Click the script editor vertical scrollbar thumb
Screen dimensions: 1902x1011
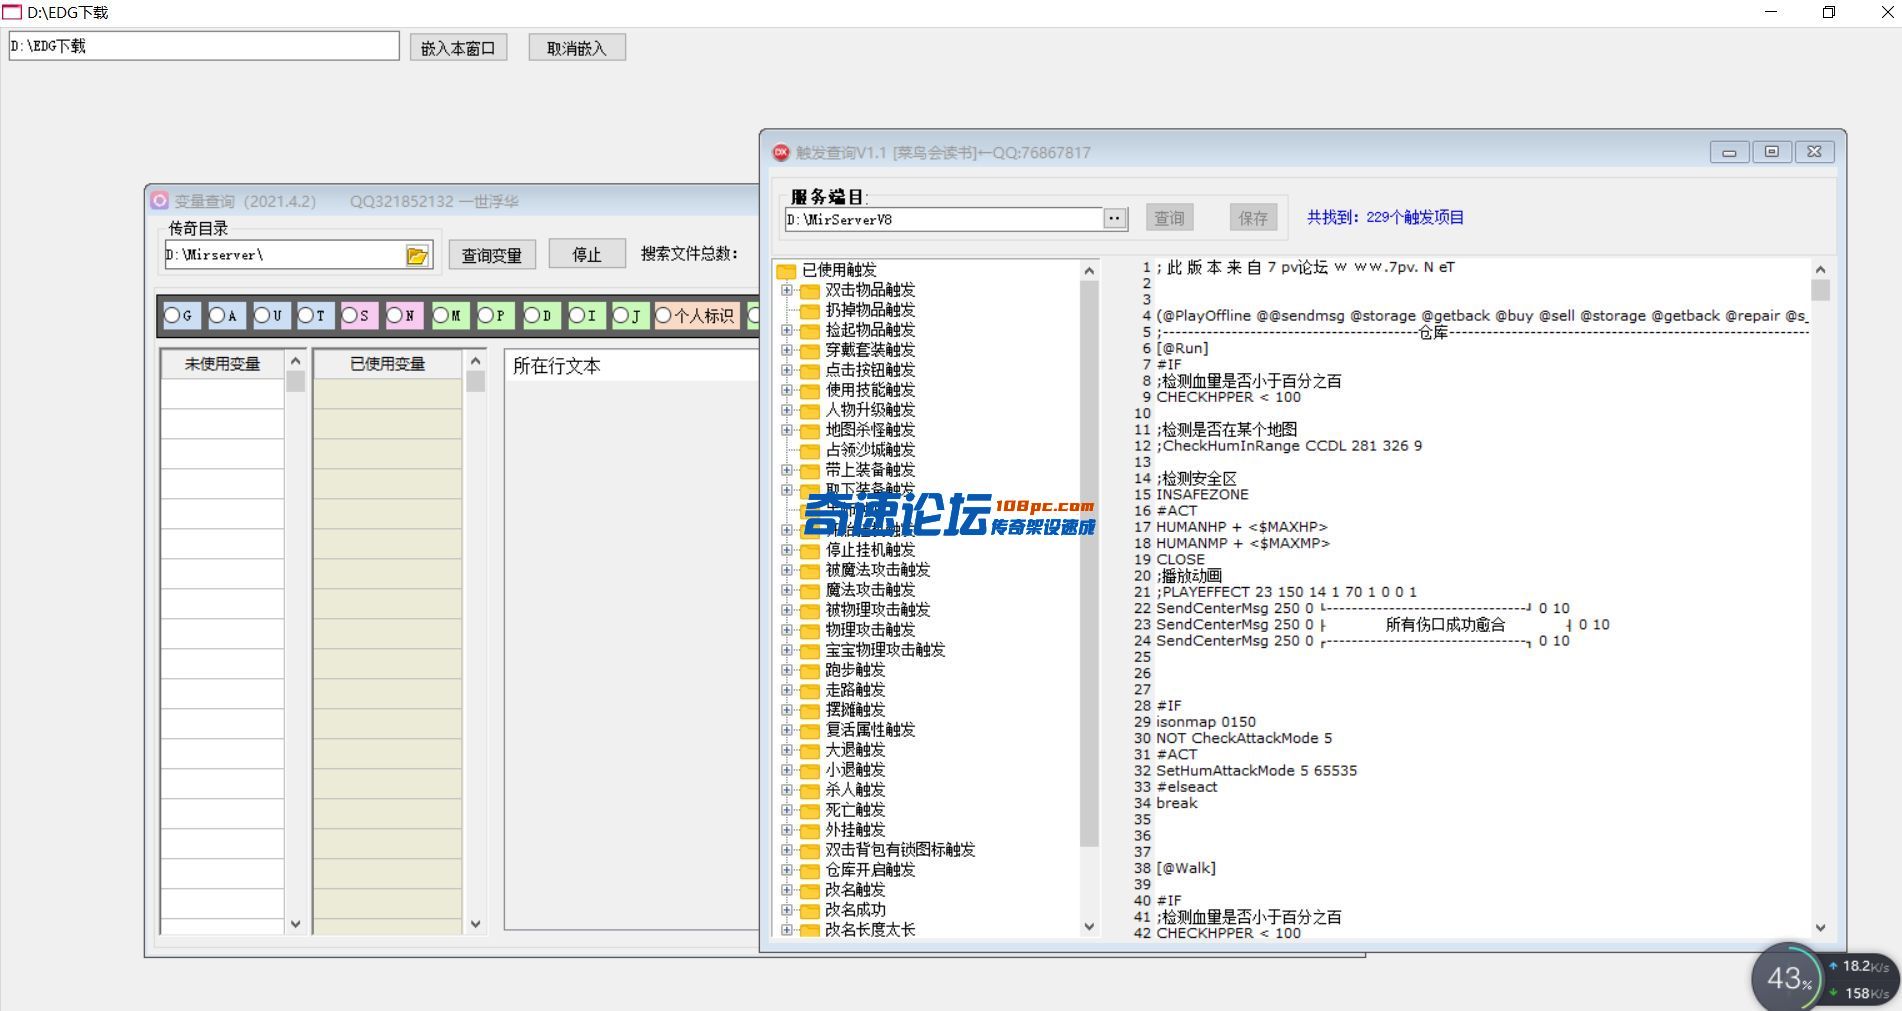pyautogui.click(x=1820, y=290)
